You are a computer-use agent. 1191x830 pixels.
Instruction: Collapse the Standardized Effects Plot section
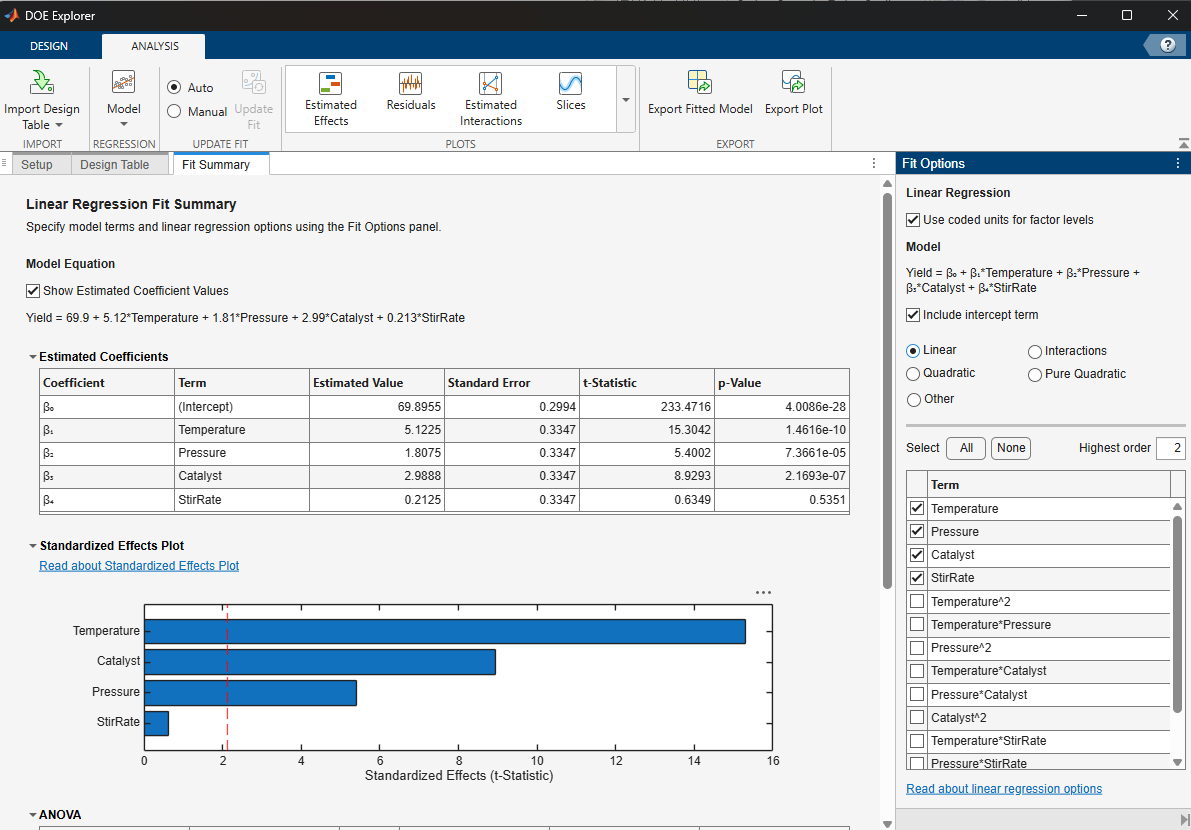(x=33, y=546)
